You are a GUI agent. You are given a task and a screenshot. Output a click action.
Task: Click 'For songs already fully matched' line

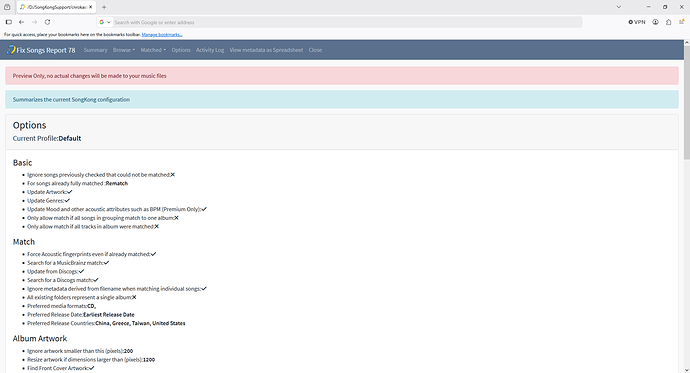pyautogui.click(x=77, y=183)
